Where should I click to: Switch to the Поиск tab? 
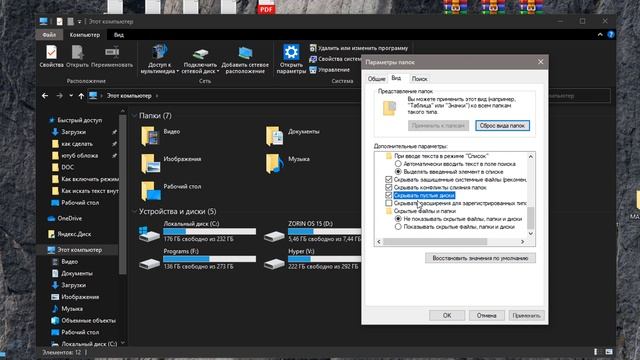pos(419,79)
